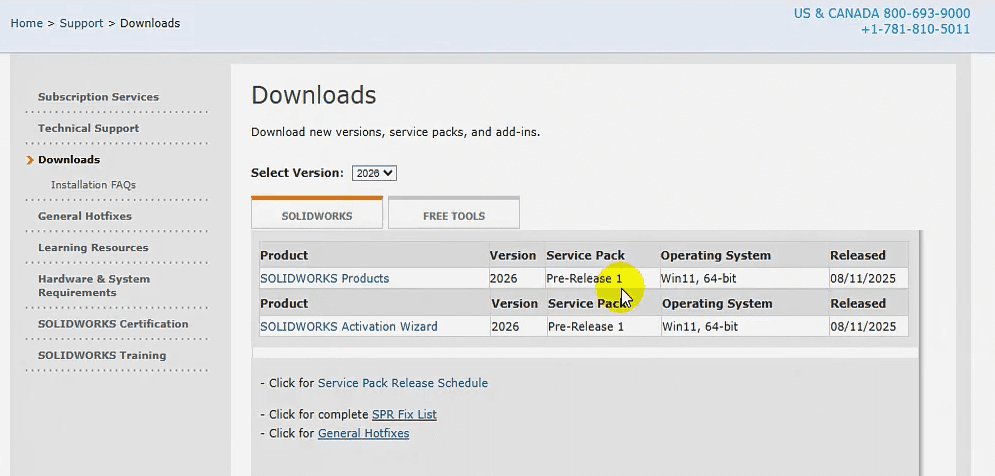The height and width of the screenshot is (476, 995).
Task: Open the SOLIDWORKS Activation Wizard link
Action: click(x=348, y=326)
